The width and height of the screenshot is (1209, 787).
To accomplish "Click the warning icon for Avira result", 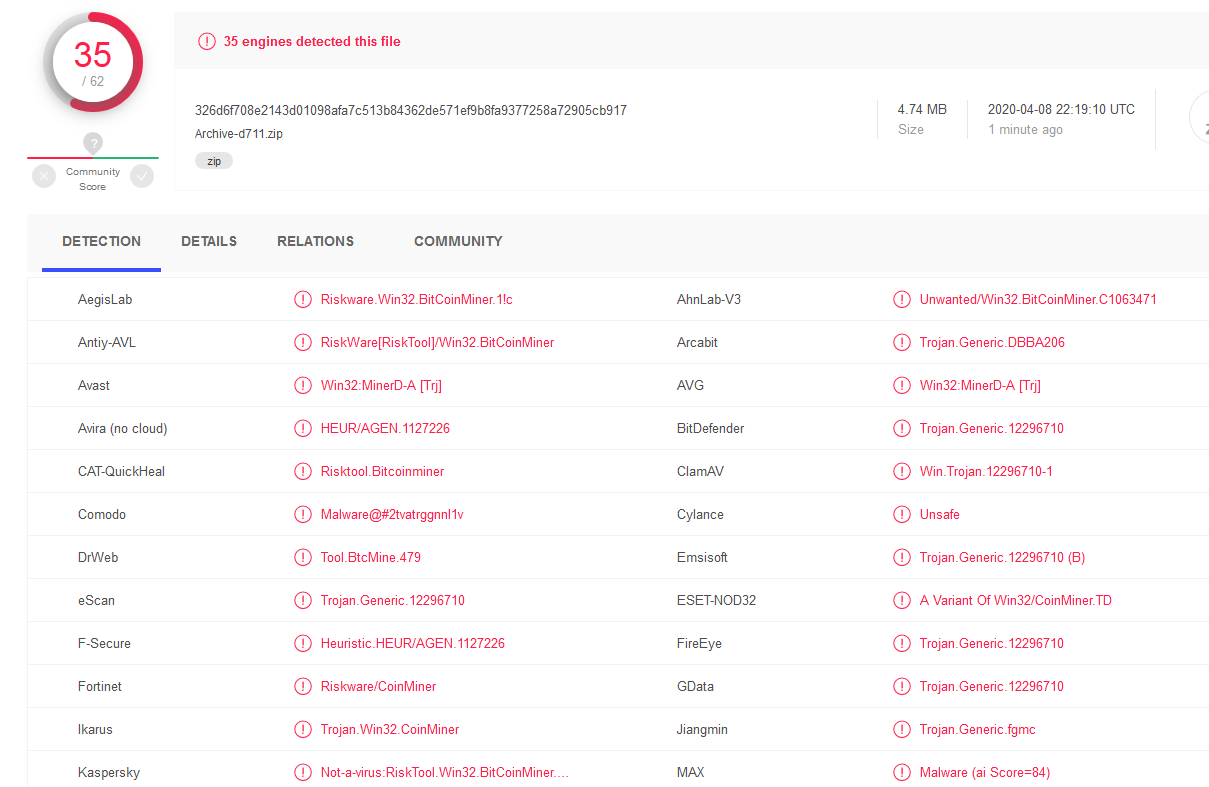I will pos(303,428).
